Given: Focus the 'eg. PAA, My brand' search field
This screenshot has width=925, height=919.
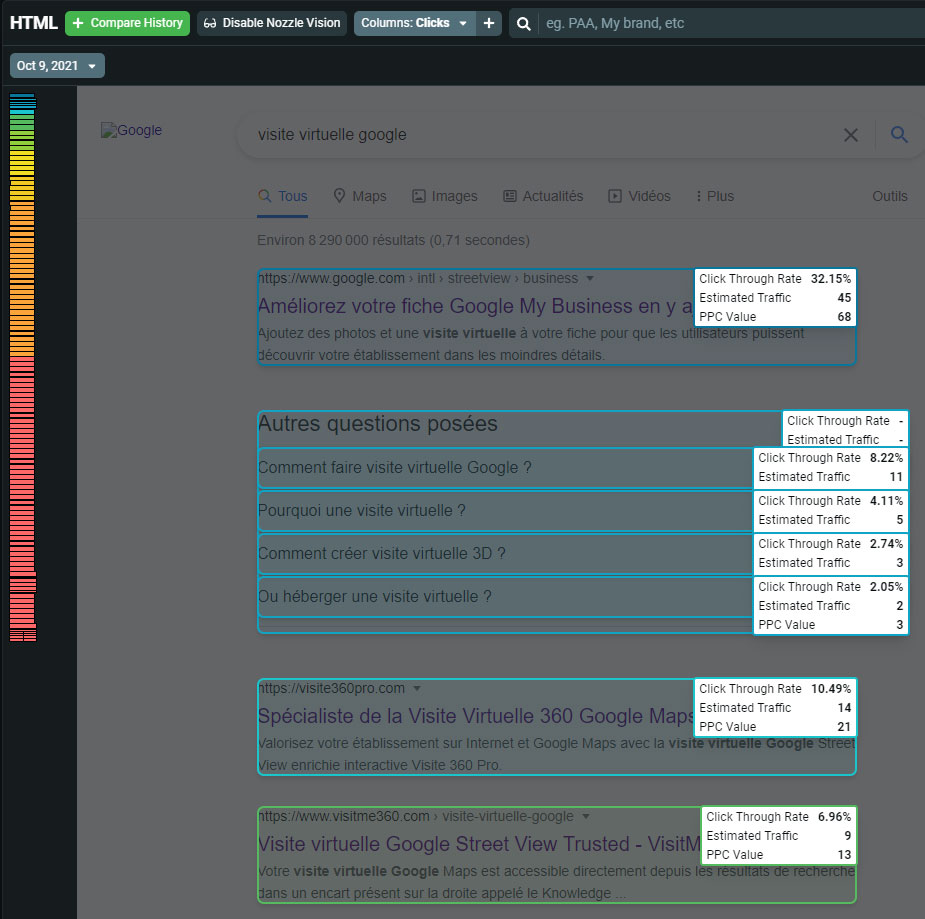Looking at the screenshot, I should 732,24.
